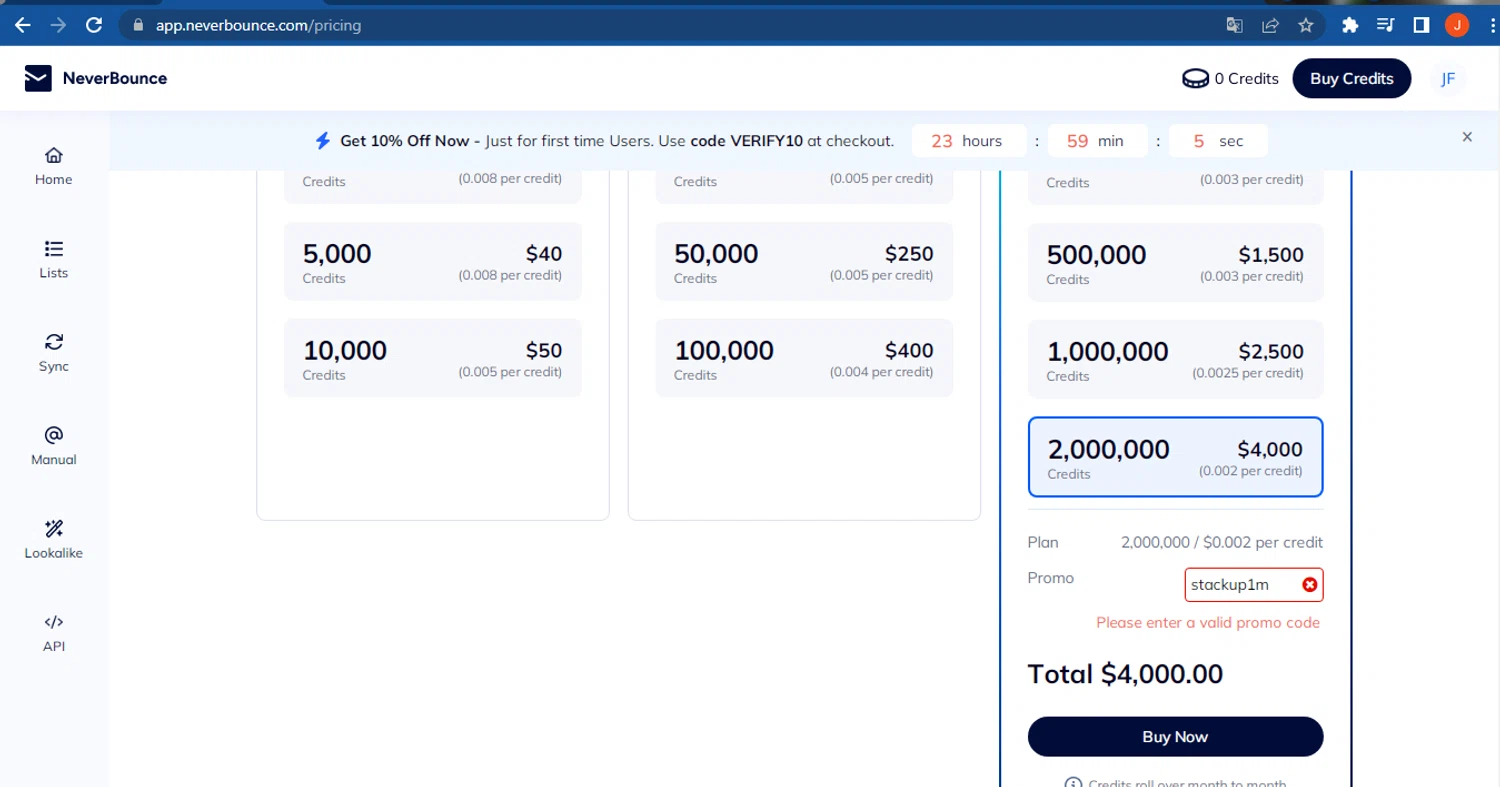Screen dimensions: 1500x787
Task: Click the credits coin icon
Action: [1195, 79]
